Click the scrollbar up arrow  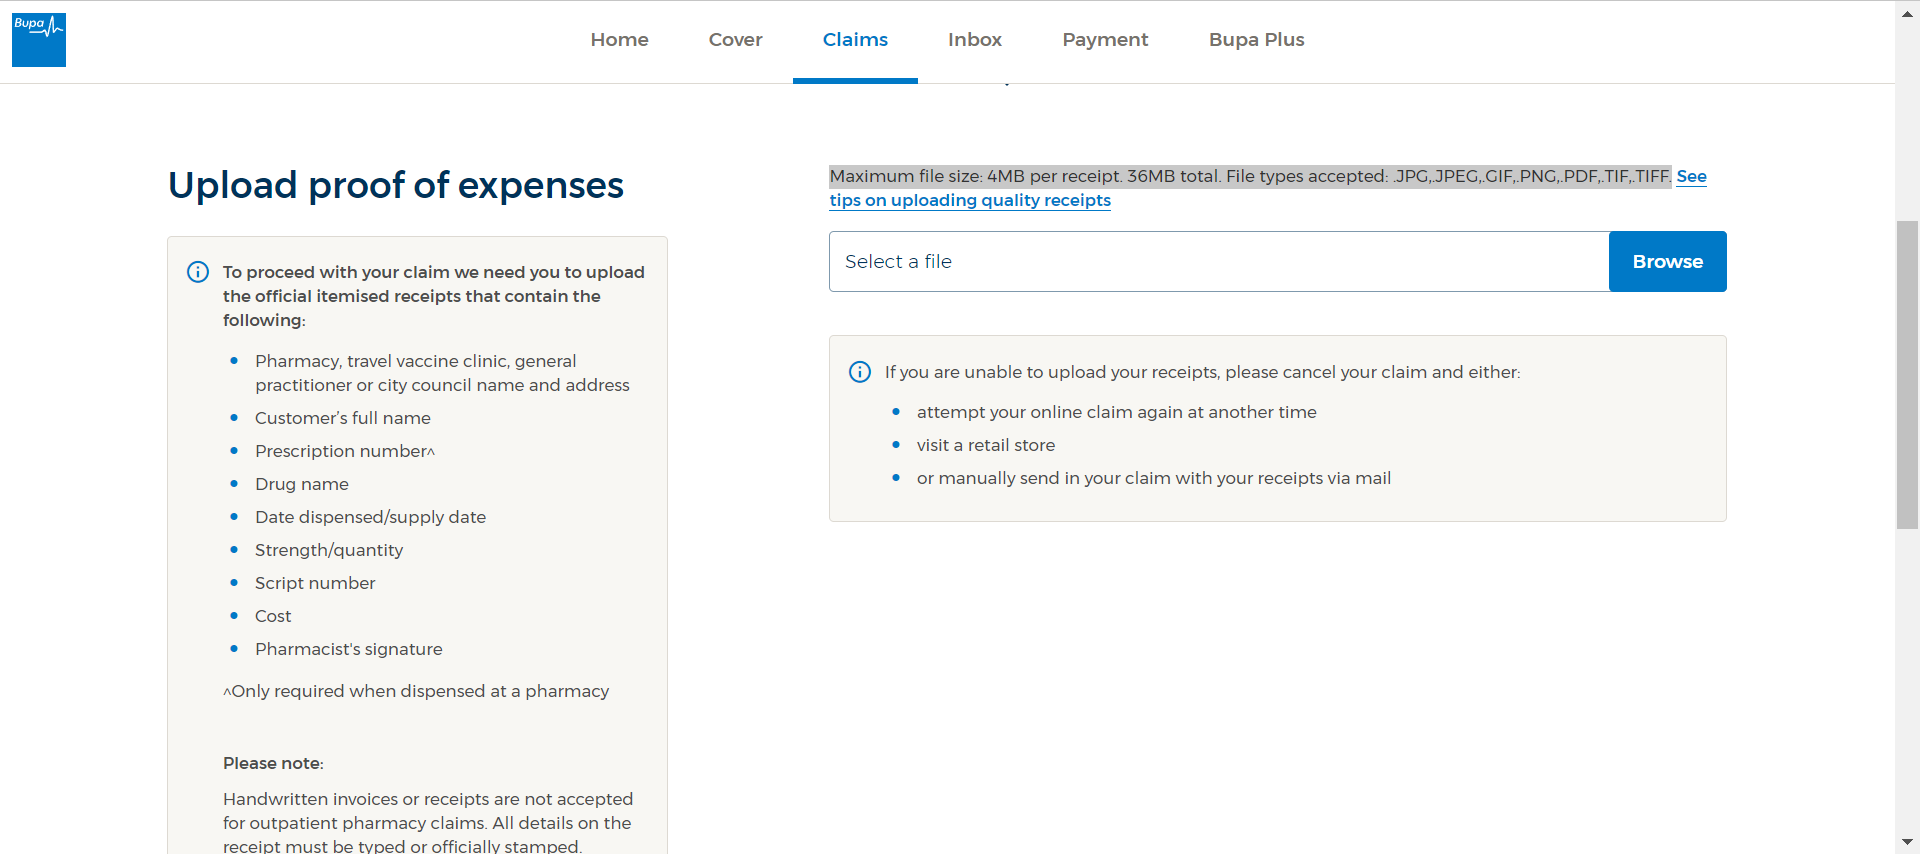pyautogui.click(x=1907, y=13)
